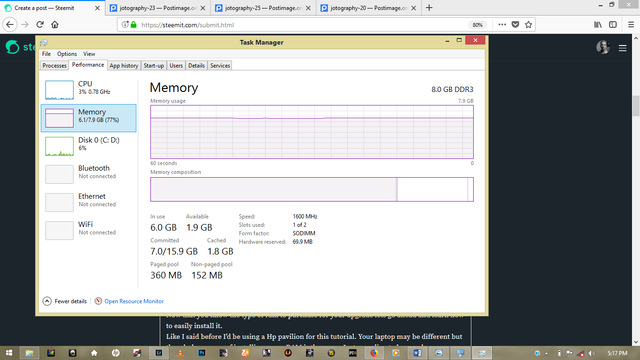Image resolution: width=640 pixels, height=360 pixels.
Task: Go forward in Firefox
Action: (x=25, y=24)
